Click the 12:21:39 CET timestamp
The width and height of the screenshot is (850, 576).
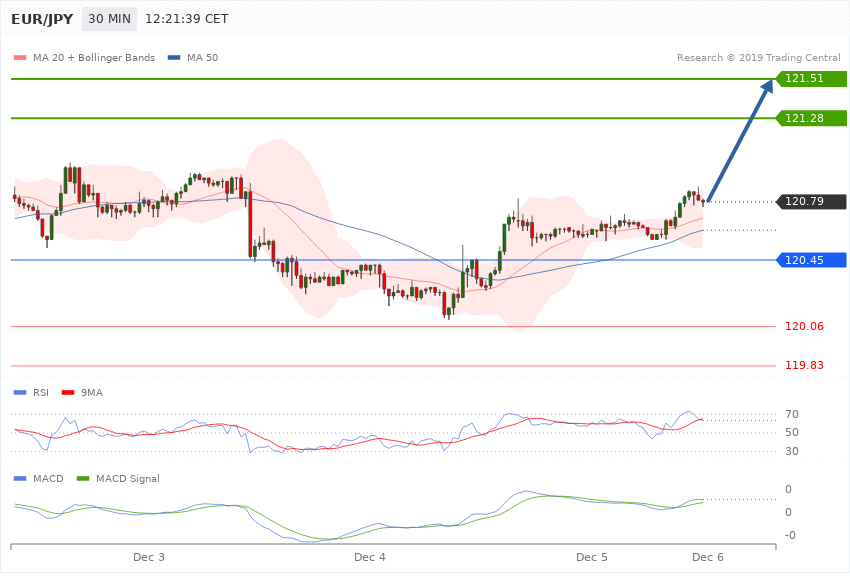point(186,19)
